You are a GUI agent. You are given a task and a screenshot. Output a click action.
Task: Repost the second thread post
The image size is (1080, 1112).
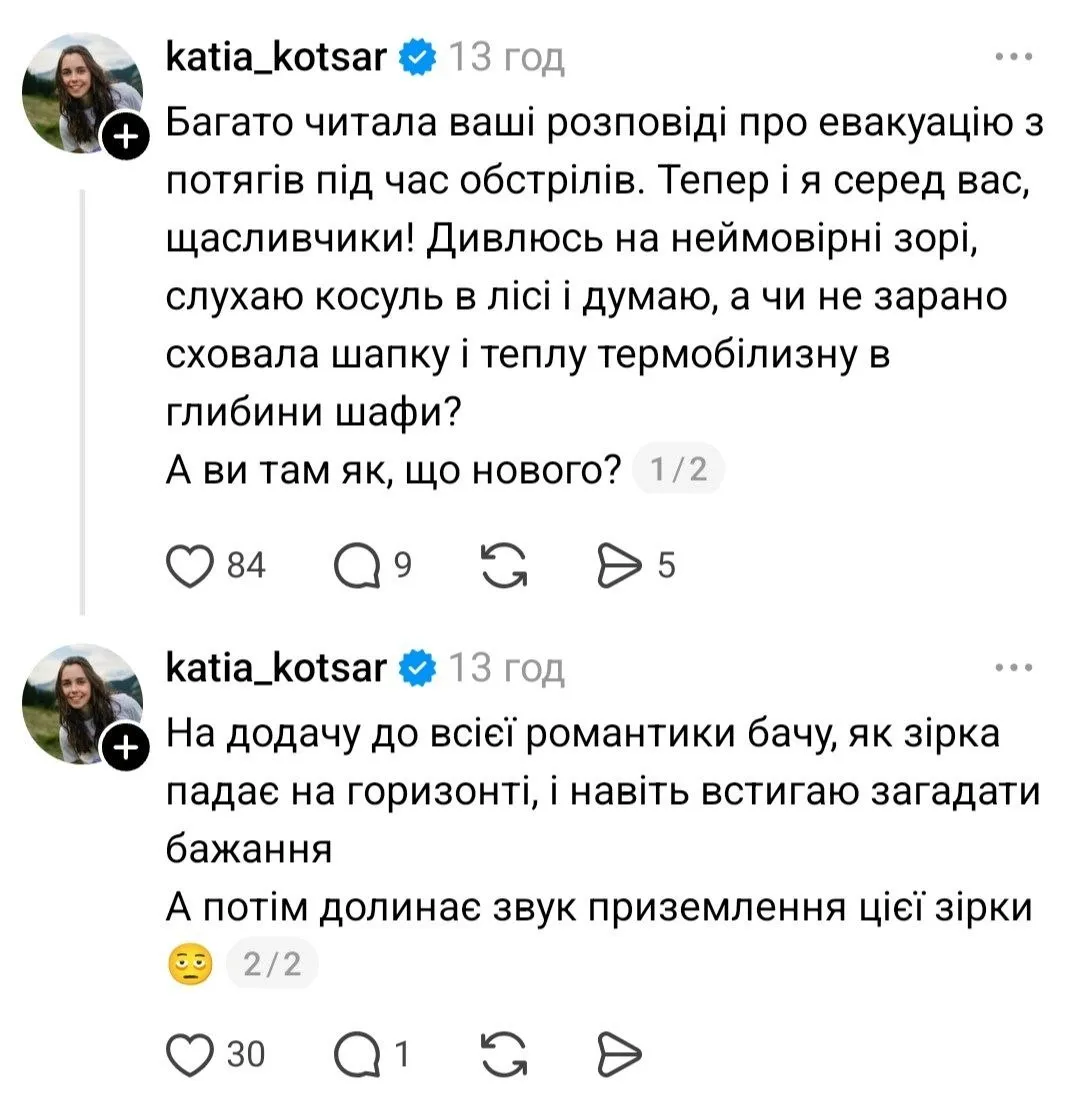(x=503, y=1055)
